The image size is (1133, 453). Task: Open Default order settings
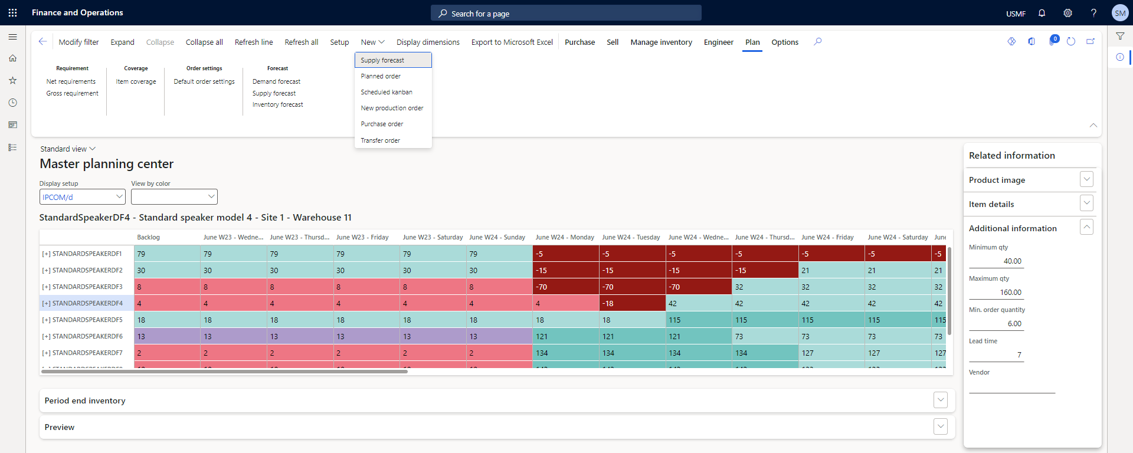204,82
